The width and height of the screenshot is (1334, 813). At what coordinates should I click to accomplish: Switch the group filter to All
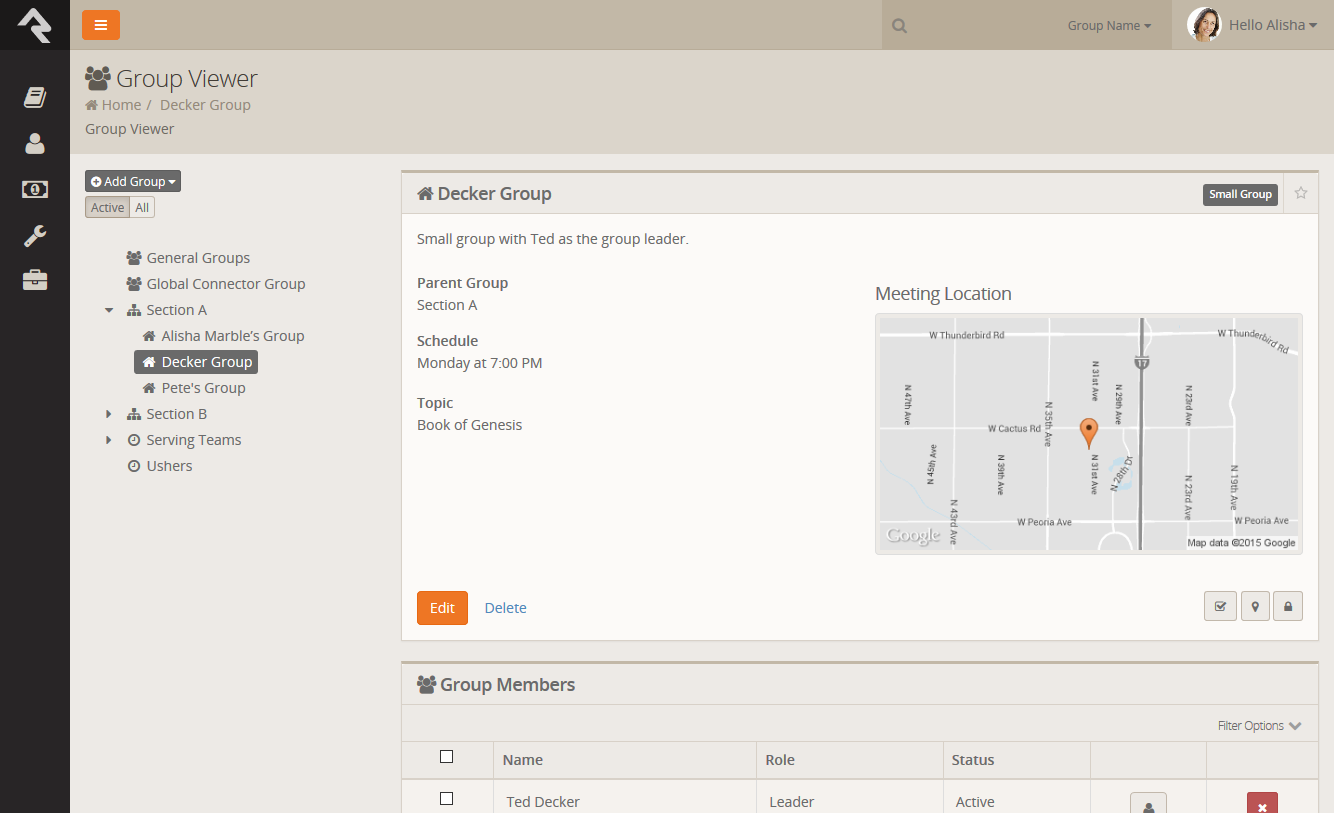[x=142, y=208]
